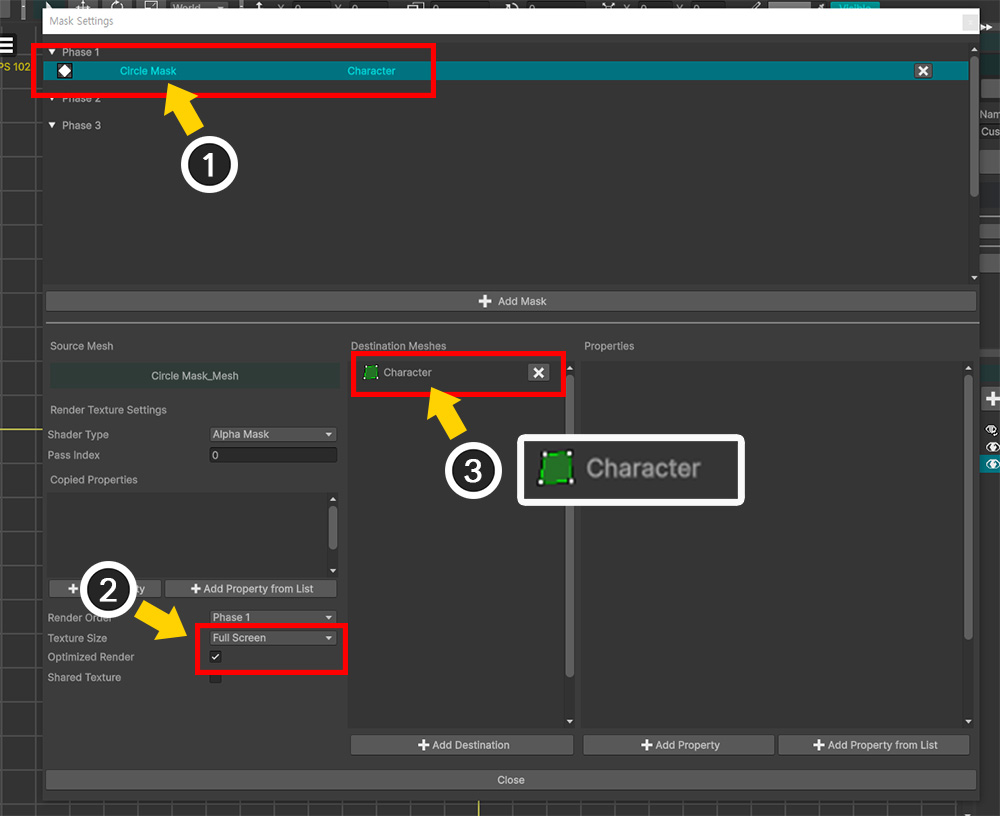Viewport: 1000px width, 816px height.
Task: Select the Circle Mask name in Phase 1
Action: tap(148, 71)
